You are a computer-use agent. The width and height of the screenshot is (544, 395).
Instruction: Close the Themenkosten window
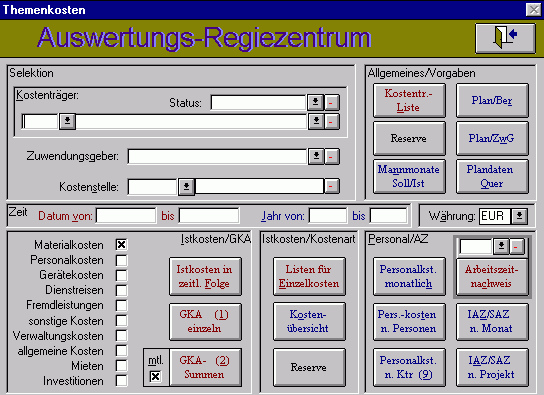[533, 9]
